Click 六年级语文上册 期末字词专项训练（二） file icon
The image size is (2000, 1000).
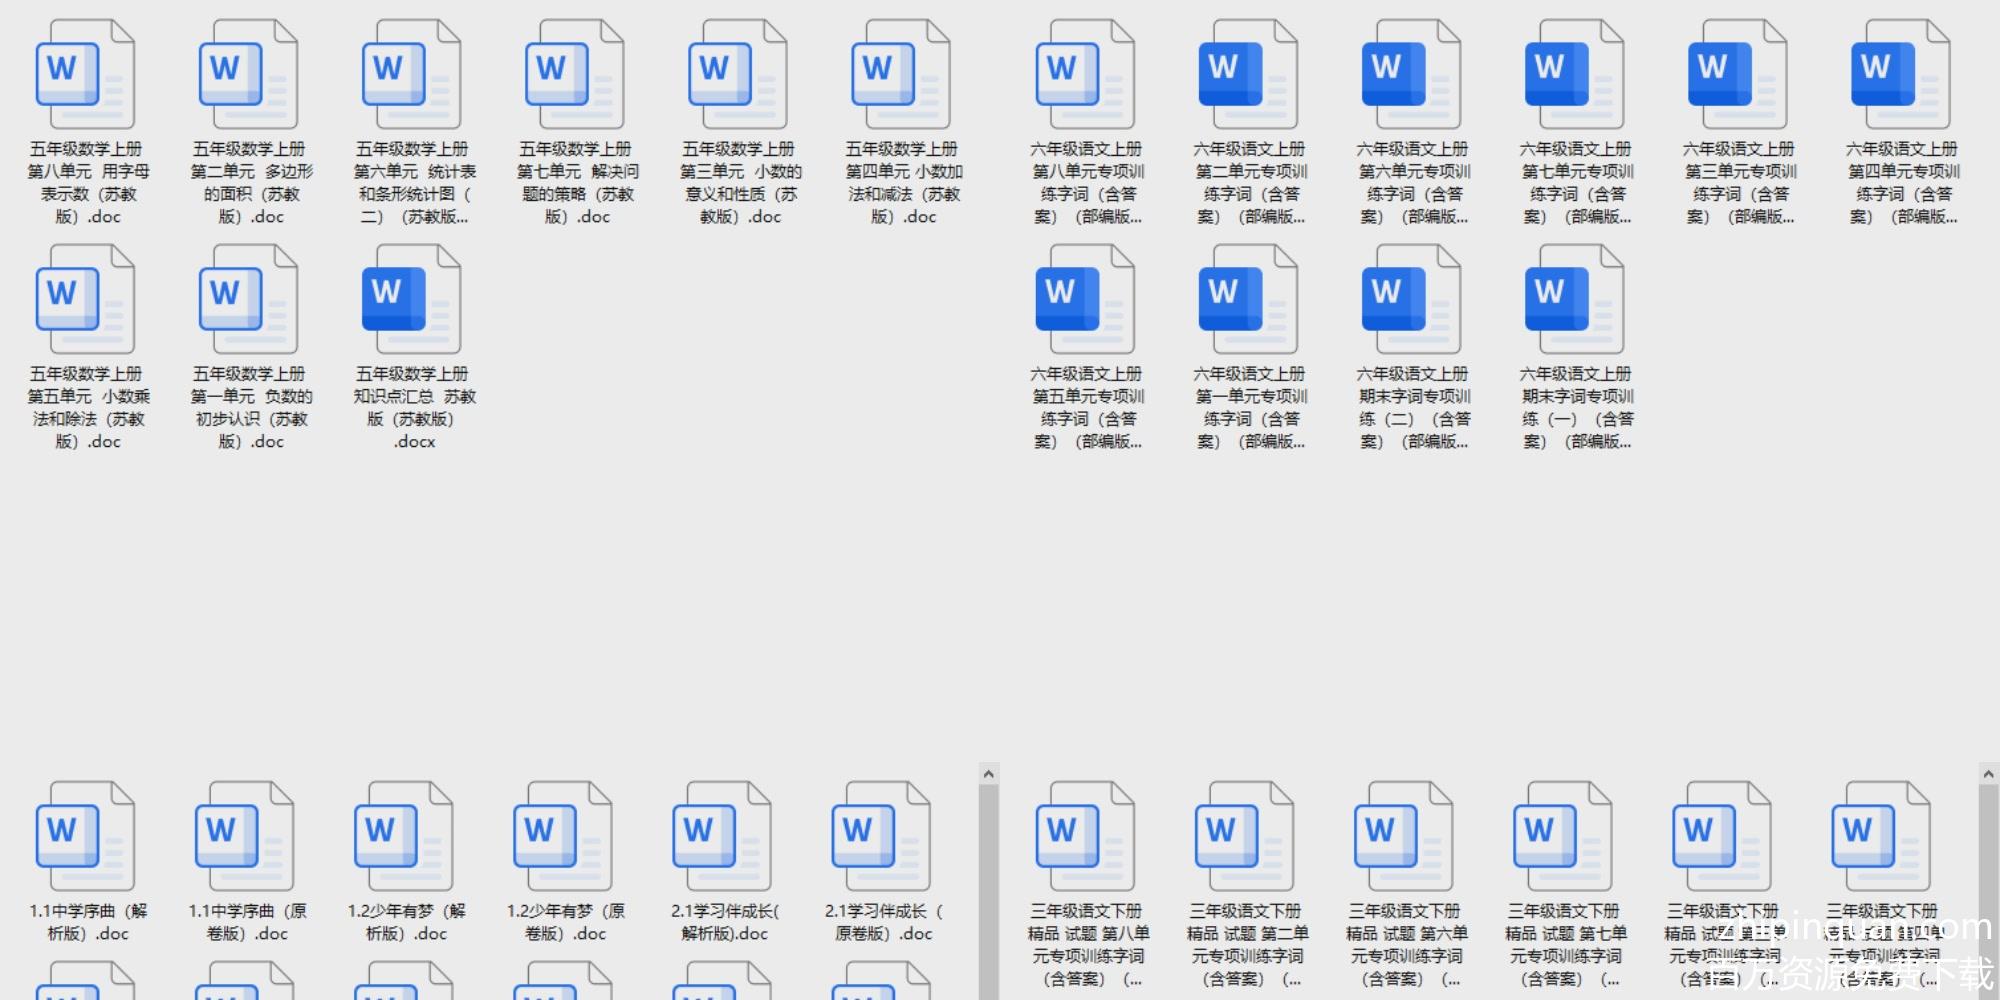[x=1412, y=299]
